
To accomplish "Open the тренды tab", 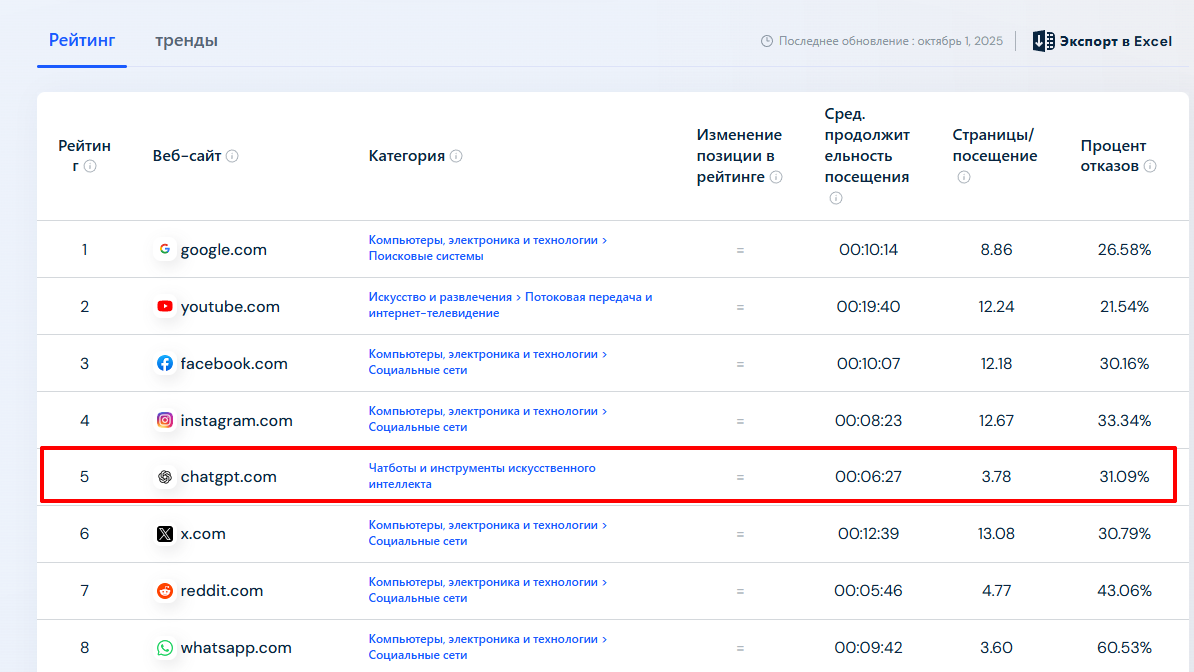I will click(x=186, y=41).
